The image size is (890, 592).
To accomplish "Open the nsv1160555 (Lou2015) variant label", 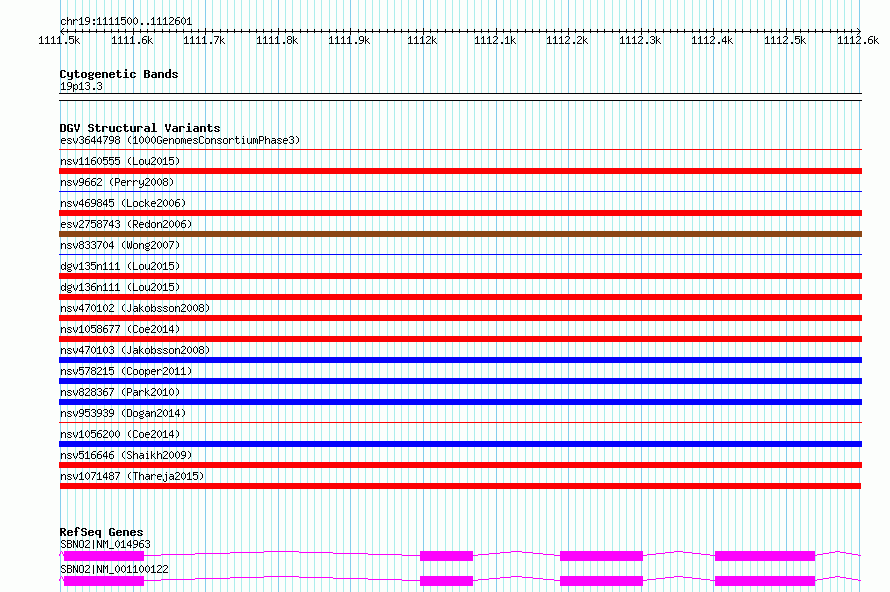I will point(120,161).
